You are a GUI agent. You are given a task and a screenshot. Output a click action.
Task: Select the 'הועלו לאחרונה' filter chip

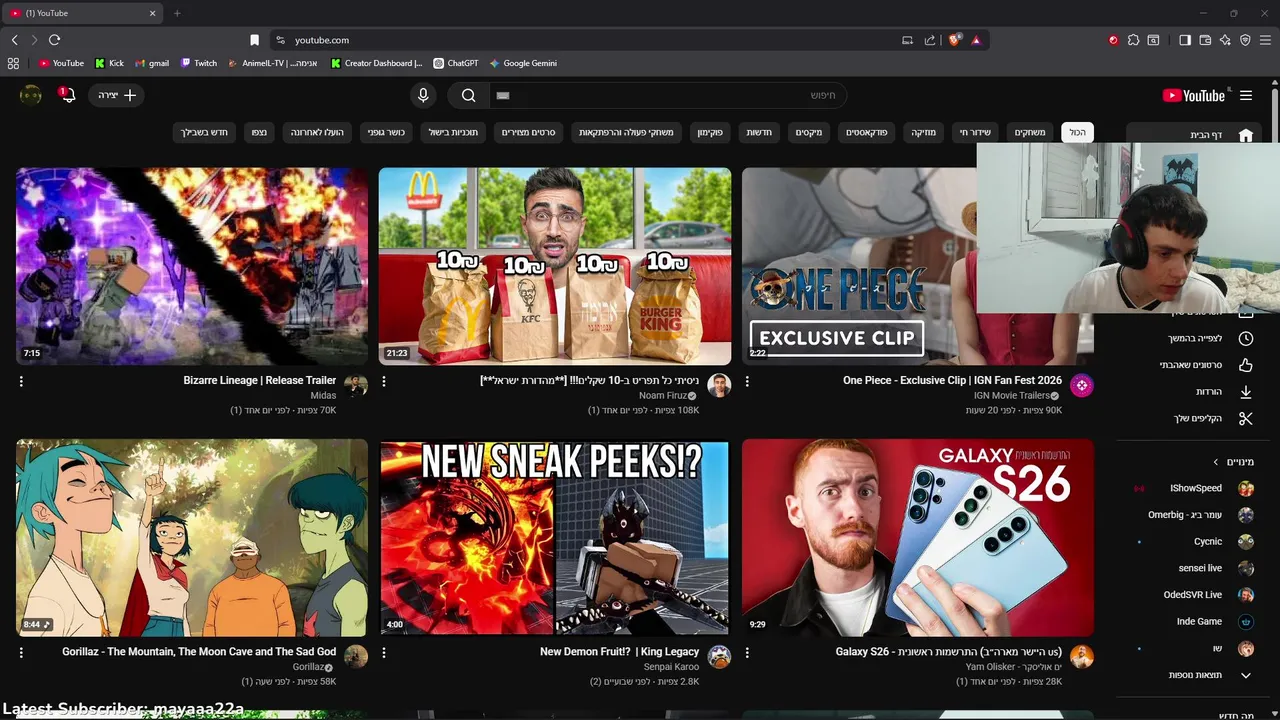317,132
